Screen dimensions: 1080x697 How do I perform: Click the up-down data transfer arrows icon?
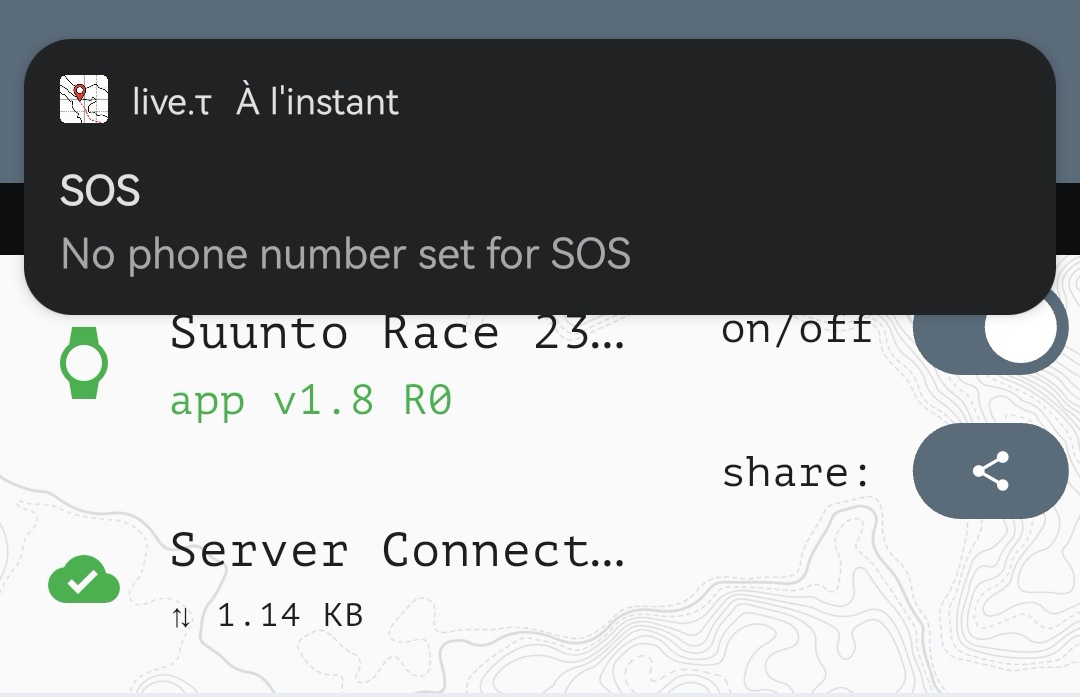point(181,617)
